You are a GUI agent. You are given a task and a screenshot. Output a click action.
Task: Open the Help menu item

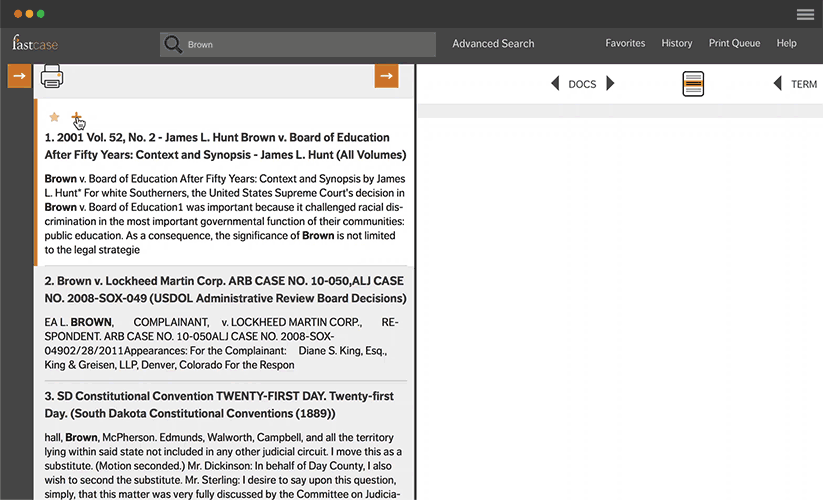[x=787, y=43]
